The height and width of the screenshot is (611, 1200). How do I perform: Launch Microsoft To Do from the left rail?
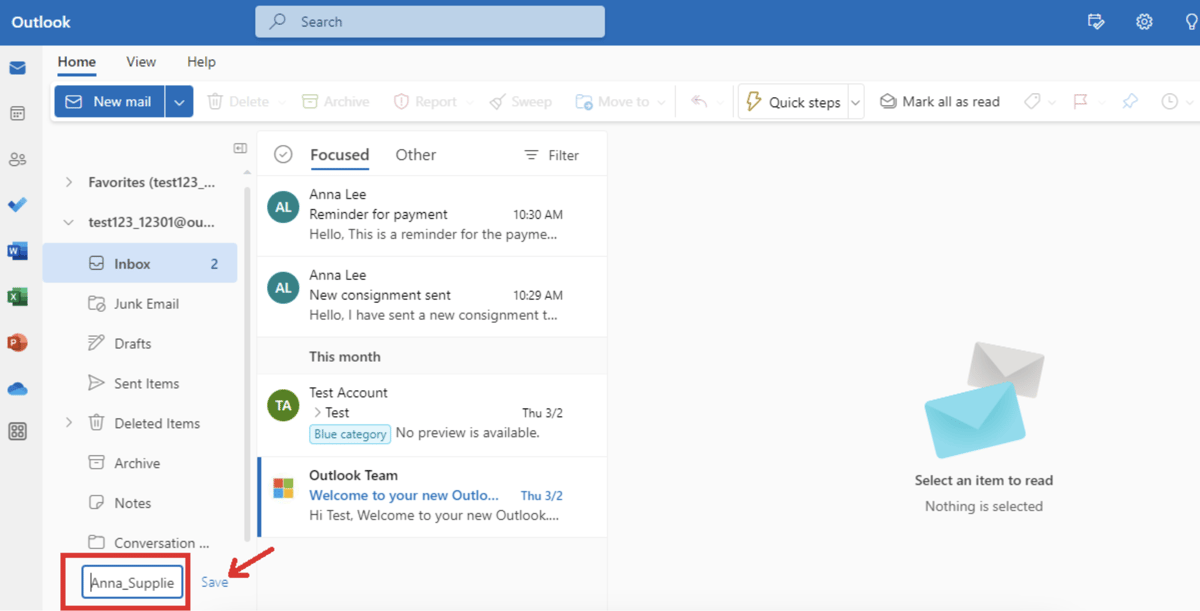[x=17, y=205]
